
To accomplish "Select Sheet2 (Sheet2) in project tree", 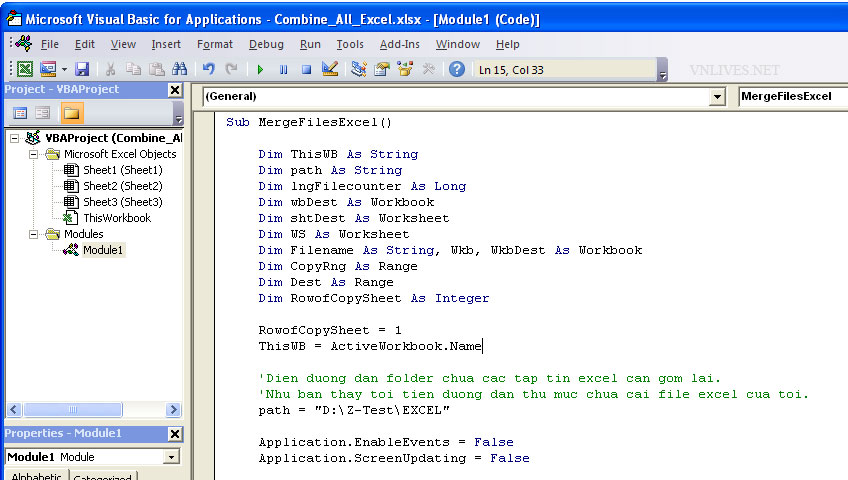I will pos(123,186).
